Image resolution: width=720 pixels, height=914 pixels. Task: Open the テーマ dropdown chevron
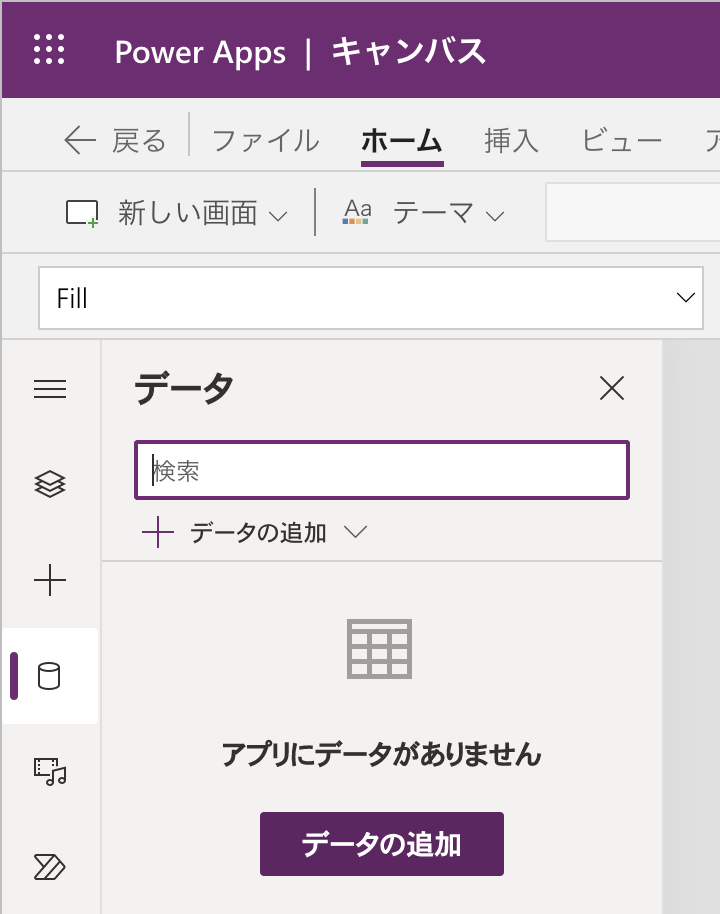[x=495, y=215]
